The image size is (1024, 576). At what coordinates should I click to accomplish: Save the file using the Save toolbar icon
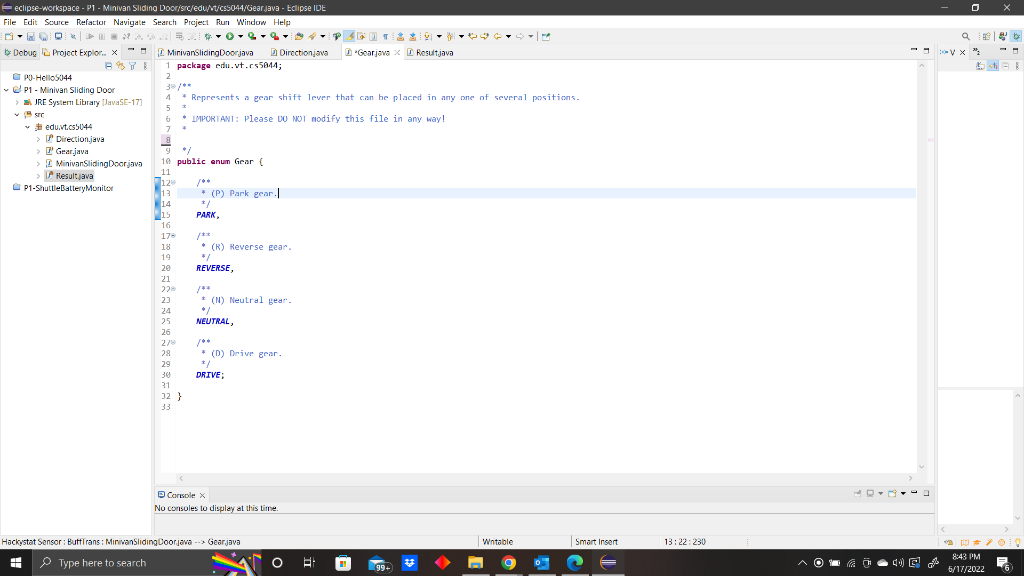pos(31,36)
